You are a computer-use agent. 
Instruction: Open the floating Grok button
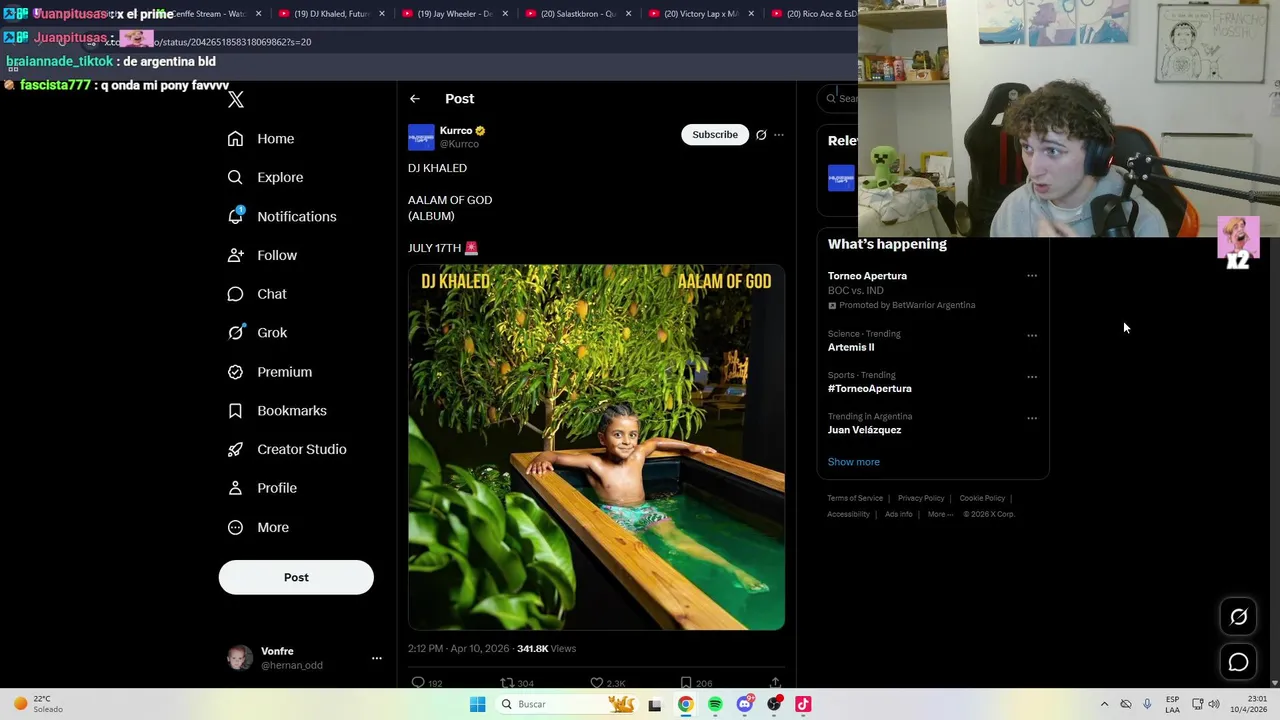point(1238,617)
